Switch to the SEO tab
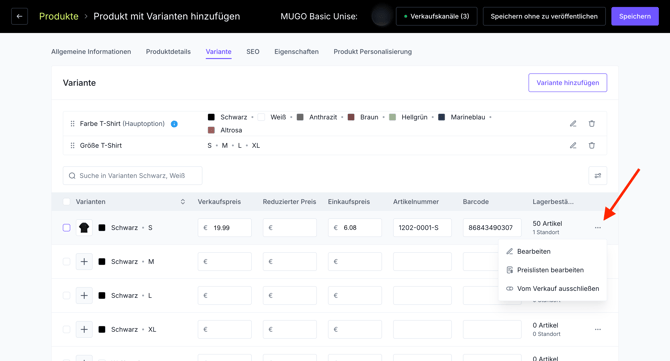 [x=253, y=52]
